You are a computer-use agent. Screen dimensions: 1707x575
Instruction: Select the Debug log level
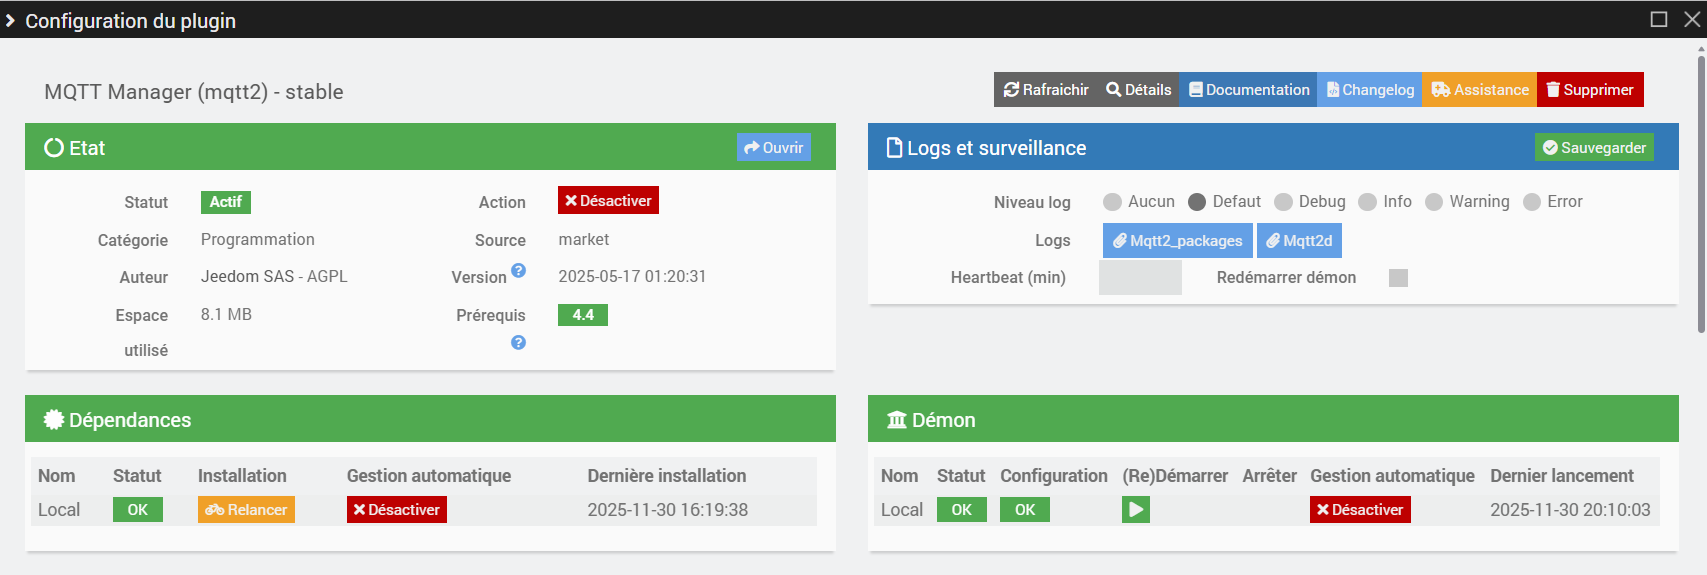click(1284, 202)
